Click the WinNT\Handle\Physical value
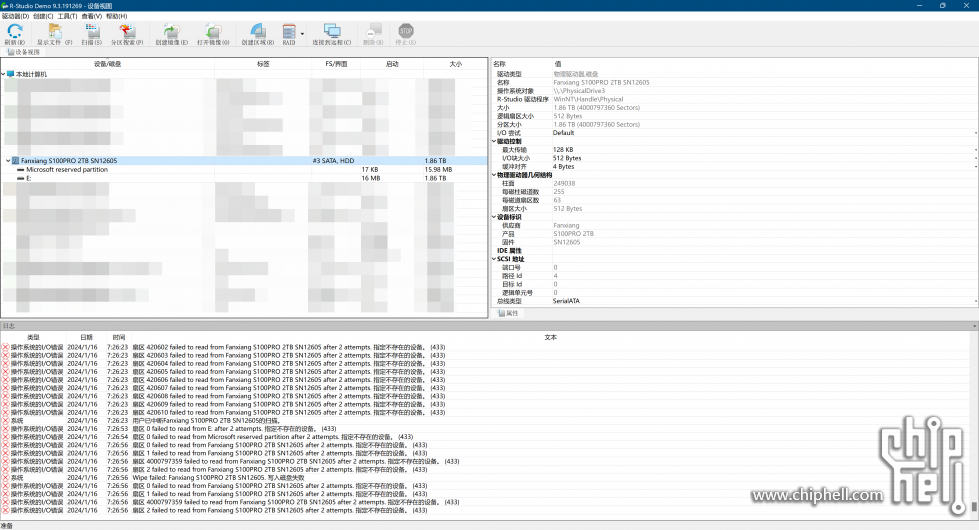Screen dimensions: 979x530 coord(588,99)
